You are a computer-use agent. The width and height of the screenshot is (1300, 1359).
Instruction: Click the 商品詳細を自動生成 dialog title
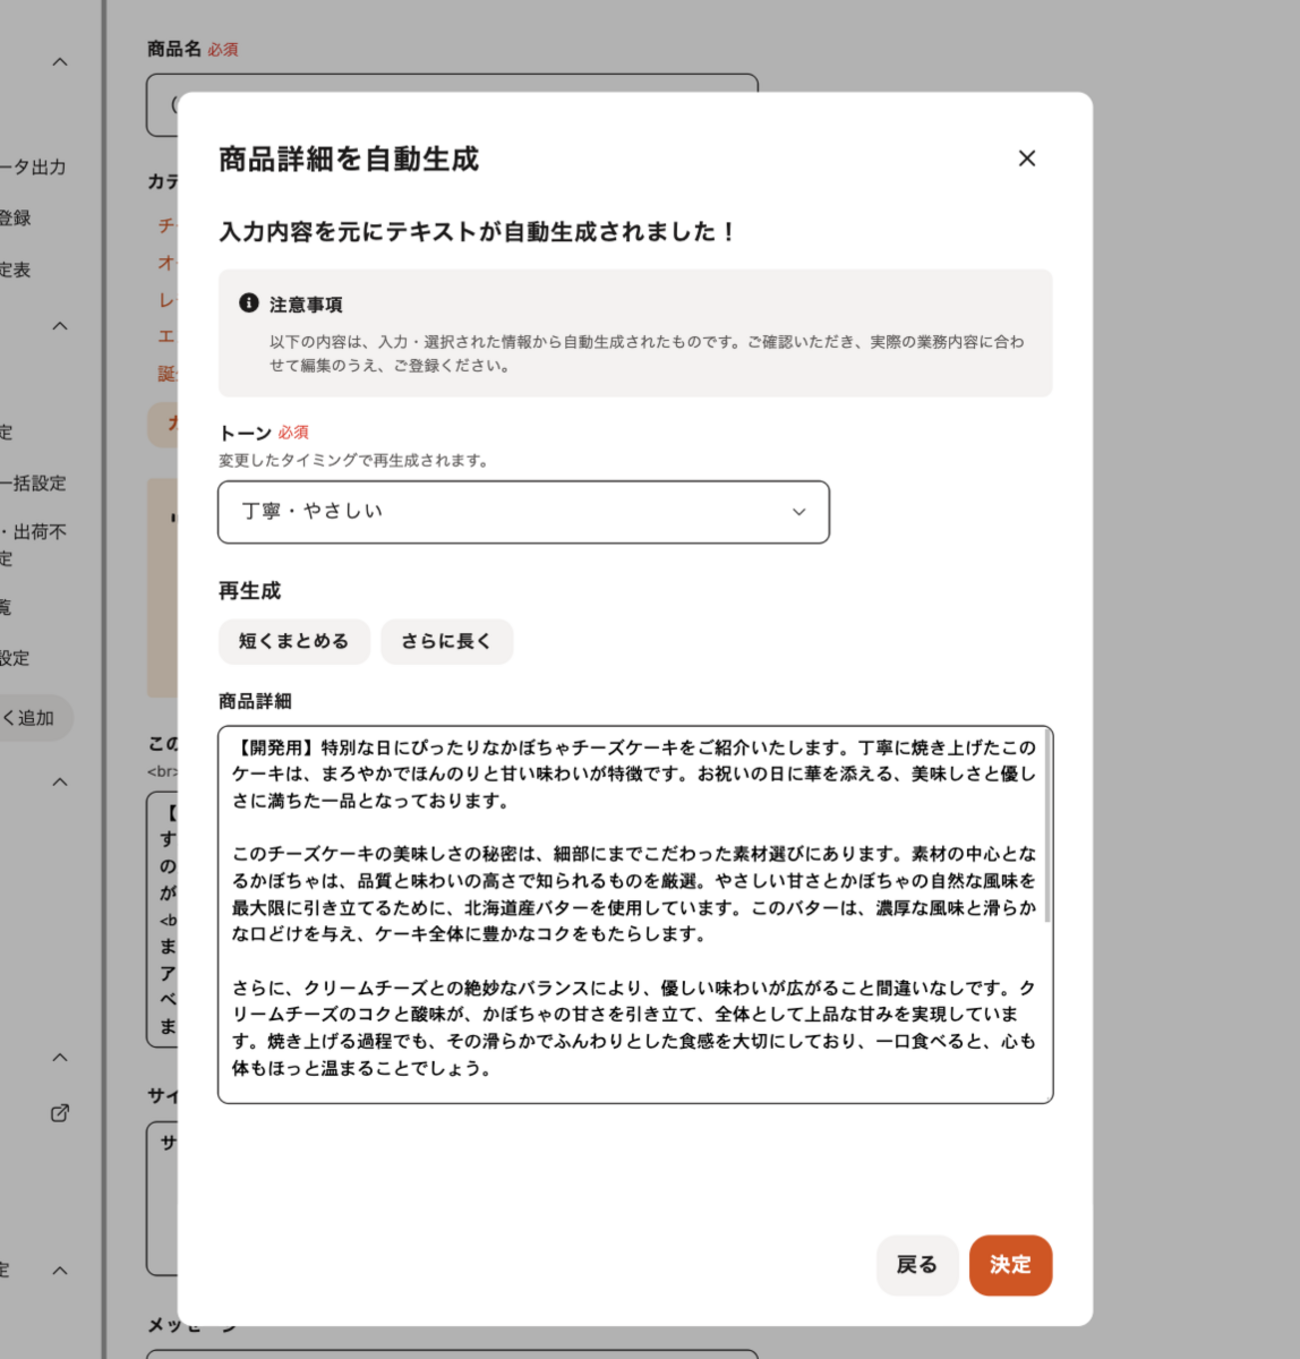click(x=349, y=159)
